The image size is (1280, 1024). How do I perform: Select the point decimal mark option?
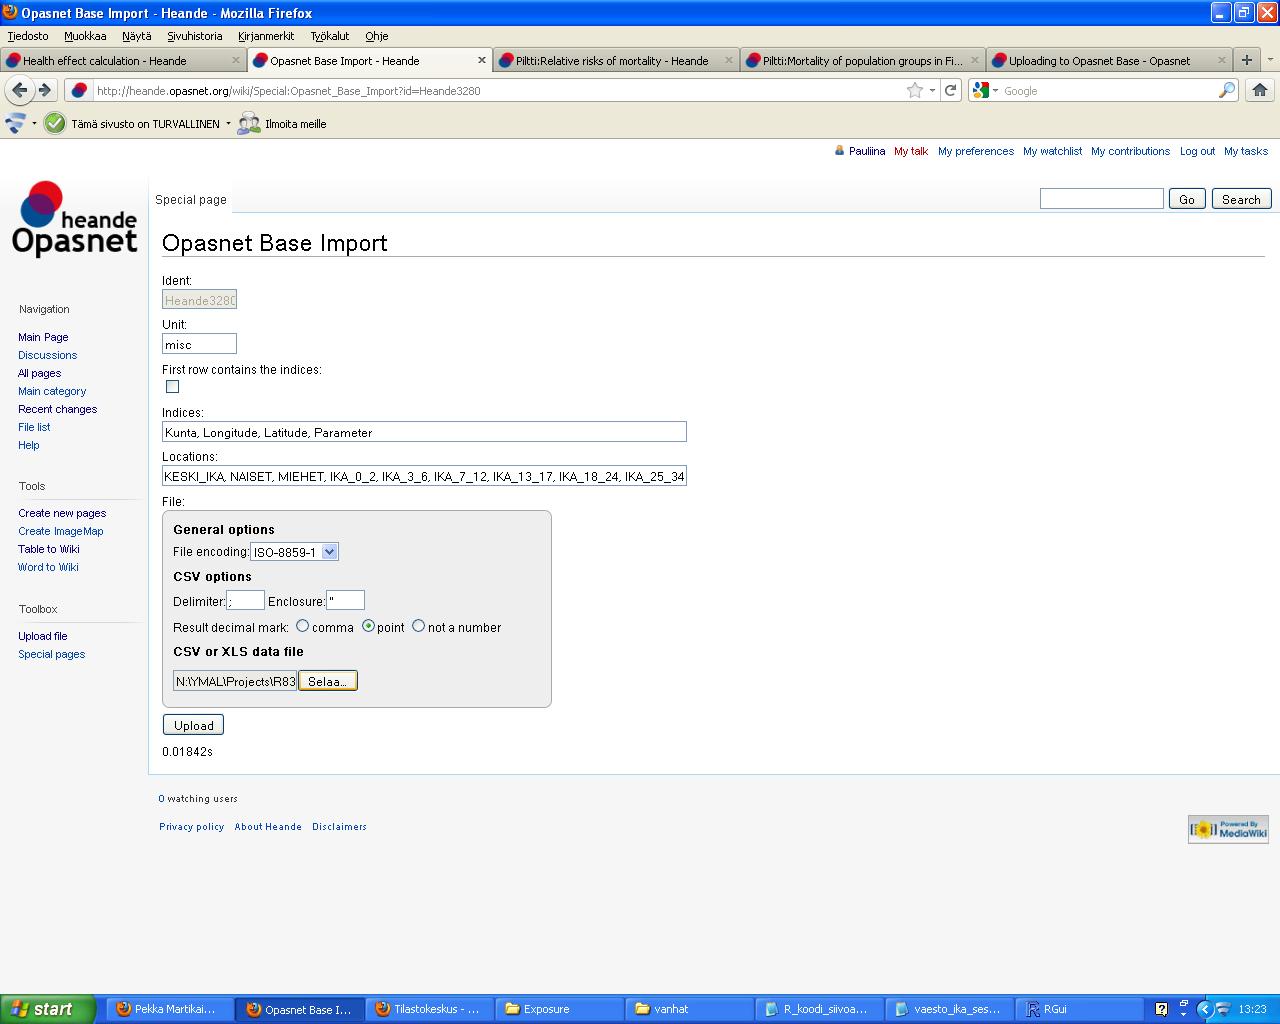click(368, 626)
